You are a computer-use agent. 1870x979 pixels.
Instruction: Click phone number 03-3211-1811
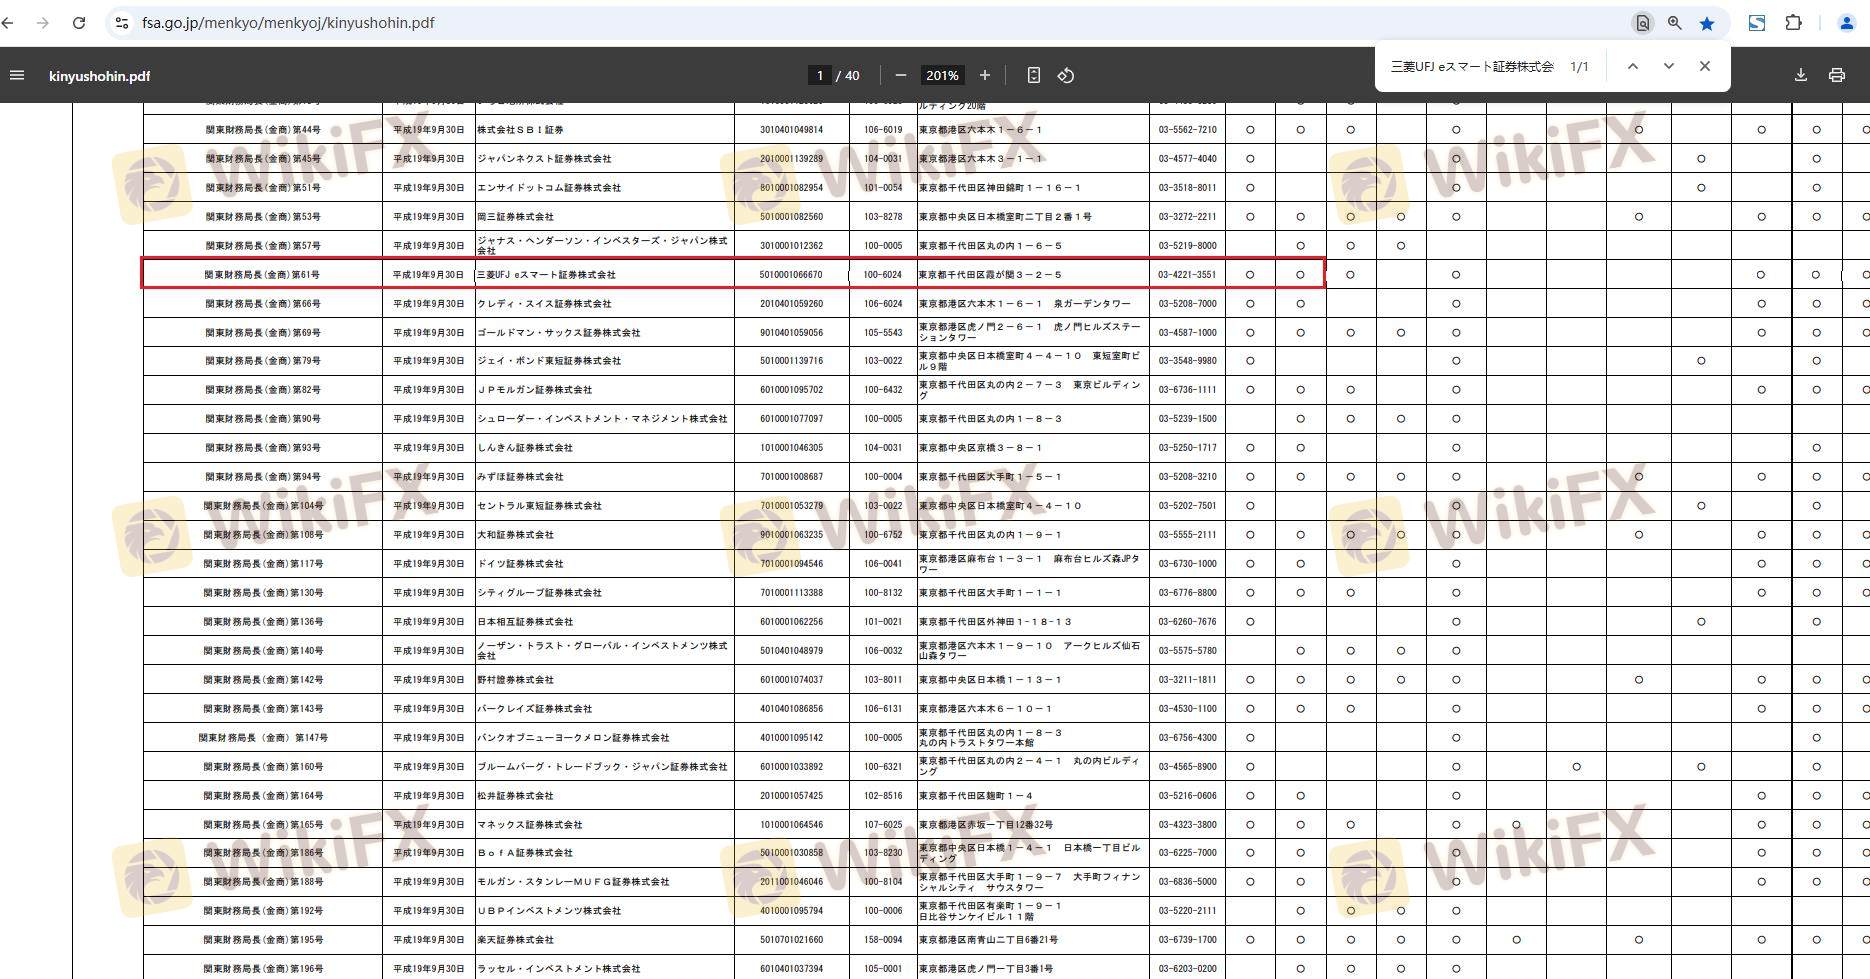1188,680
